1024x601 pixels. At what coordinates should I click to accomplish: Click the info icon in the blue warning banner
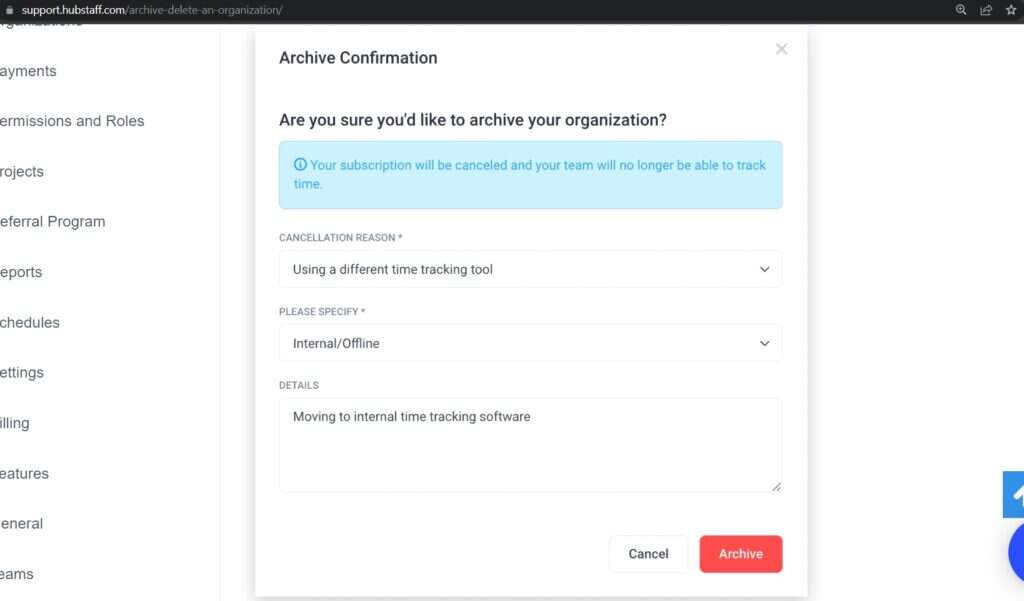tap(301, 164)
